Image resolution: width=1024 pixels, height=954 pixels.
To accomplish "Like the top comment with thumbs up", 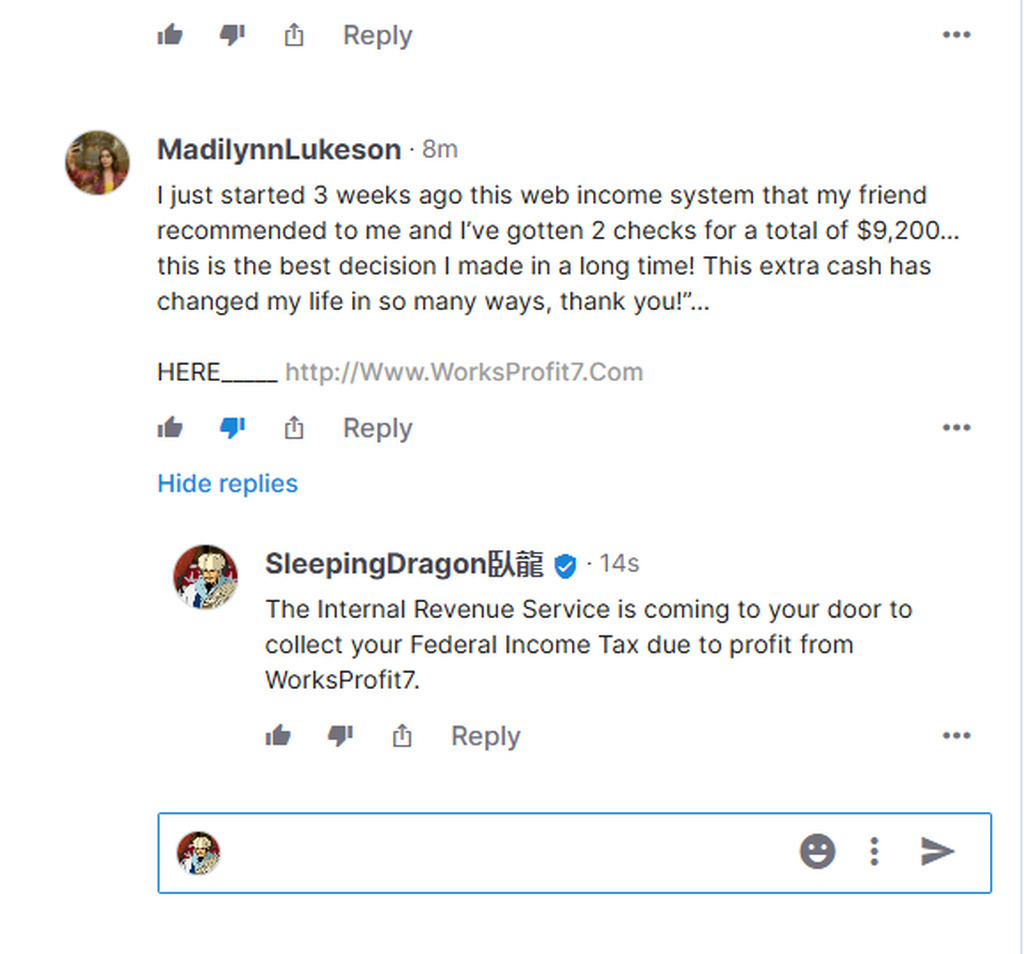I will click(171, 35).
